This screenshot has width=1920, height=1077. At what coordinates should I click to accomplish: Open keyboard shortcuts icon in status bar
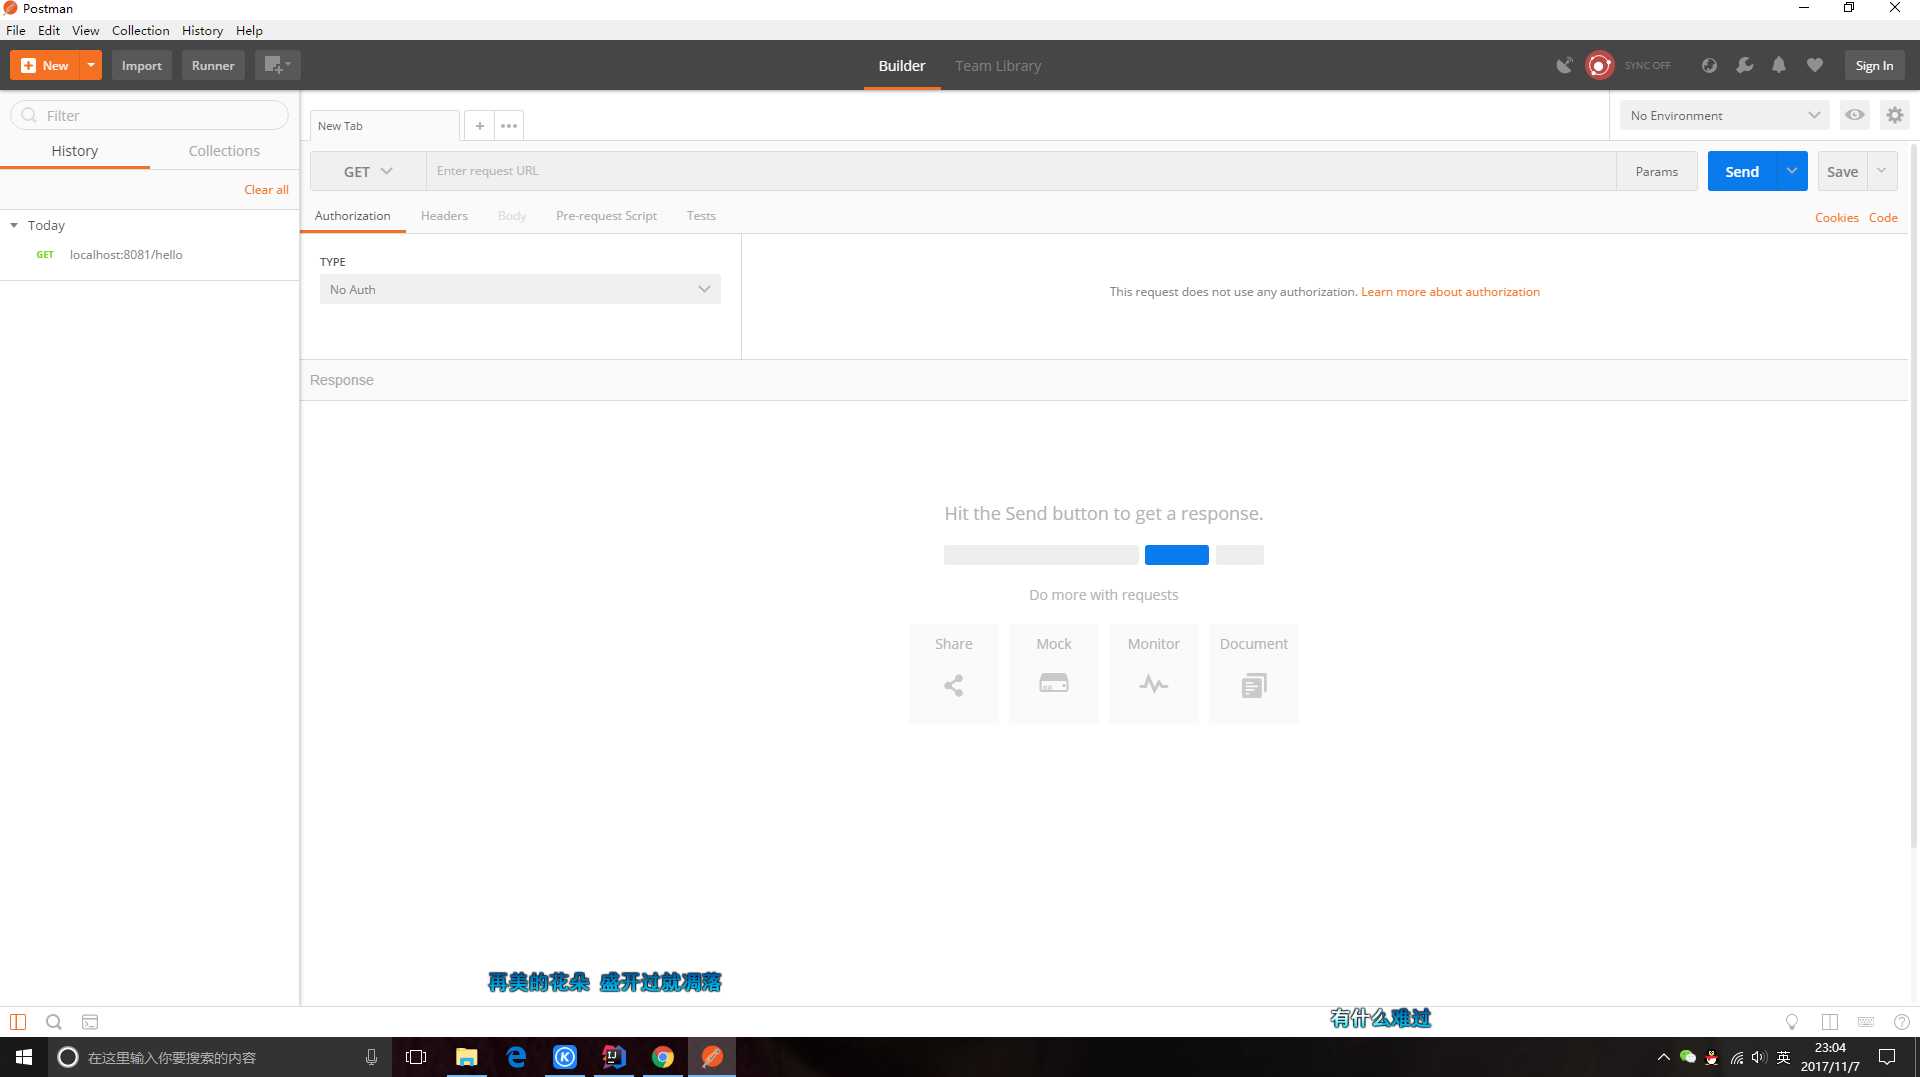tap(1866, 1022)
